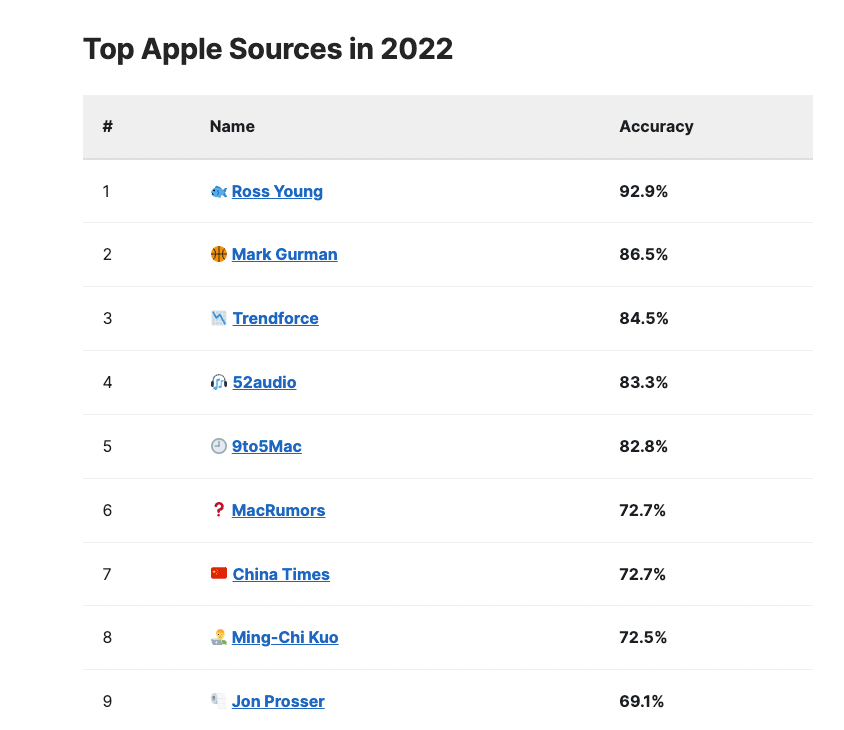Viewport: 844px width, 730px height.
Task: Click the paper roll emoji by Jon Prosser
Action: 219,701
